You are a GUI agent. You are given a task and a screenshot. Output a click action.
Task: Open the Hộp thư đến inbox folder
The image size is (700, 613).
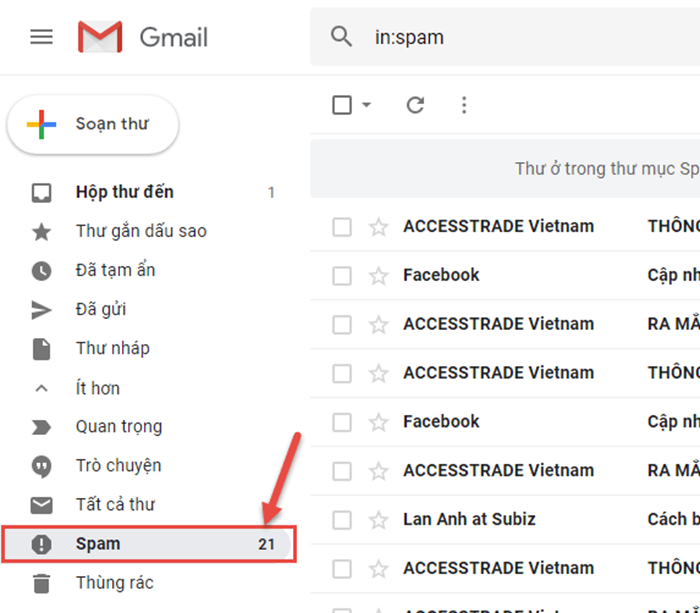(145, 192)
